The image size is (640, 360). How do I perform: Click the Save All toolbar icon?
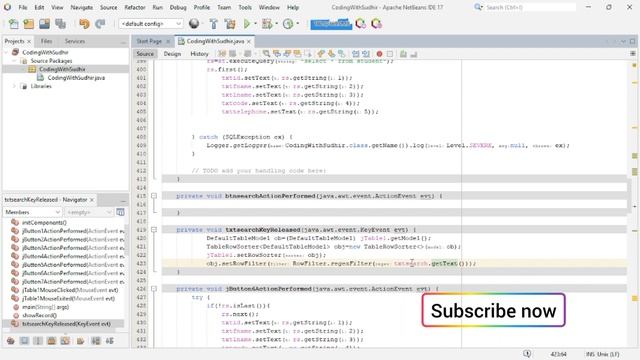point(60,24)
